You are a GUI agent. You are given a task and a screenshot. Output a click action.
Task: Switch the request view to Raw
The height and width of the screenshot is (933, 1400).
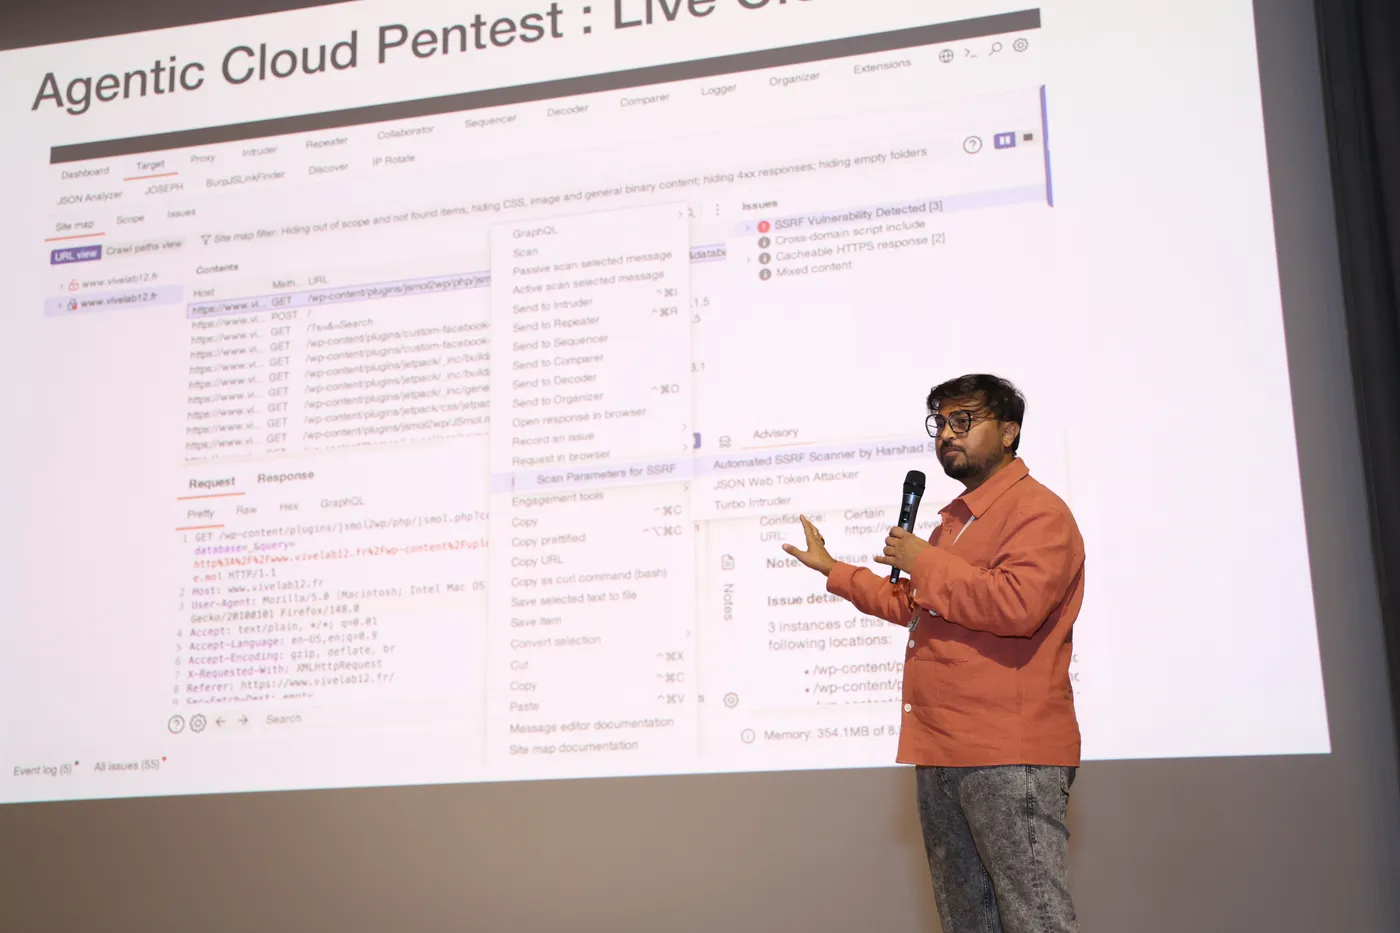[246, 510]
